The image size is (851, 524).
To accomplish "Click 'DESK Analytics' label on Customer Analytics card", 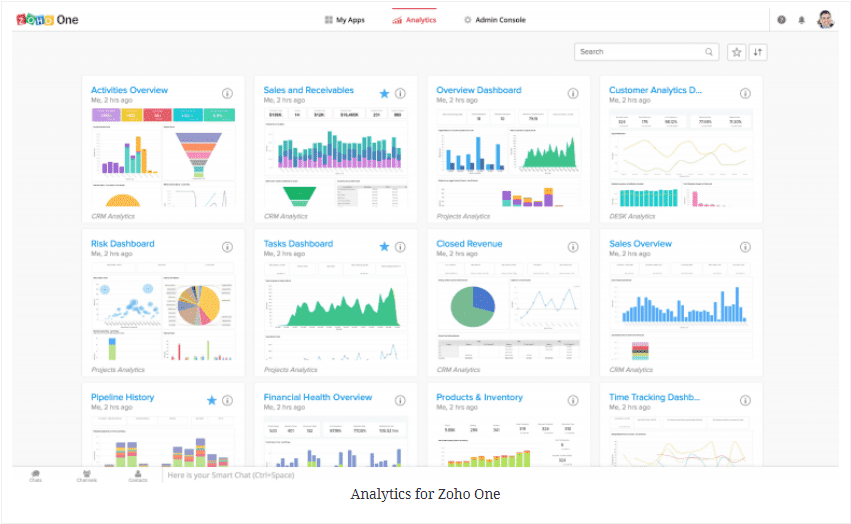I will (x=632, y=216).
